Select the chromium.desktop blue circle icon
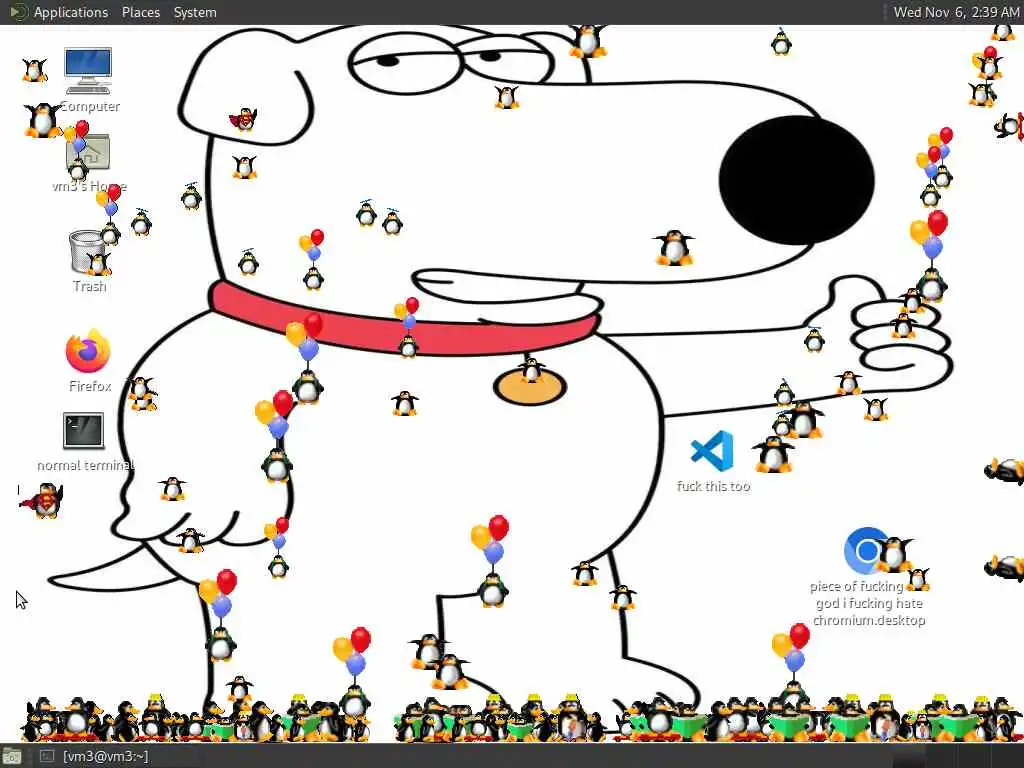Screen dimensions: 1024x768 tap(867, 551)
